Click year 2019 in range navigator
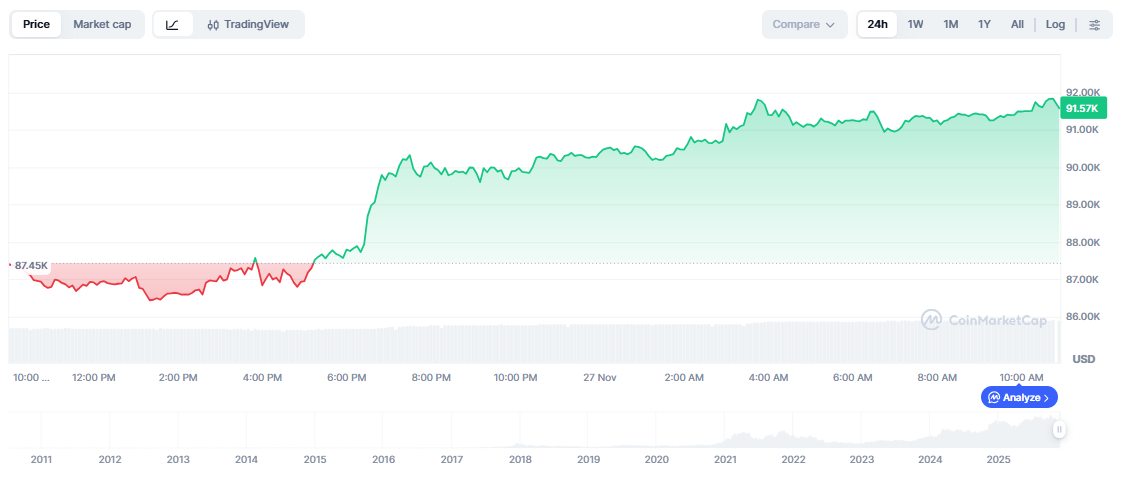This screenshot has width=1121, height=484. [x=588, y=460]
